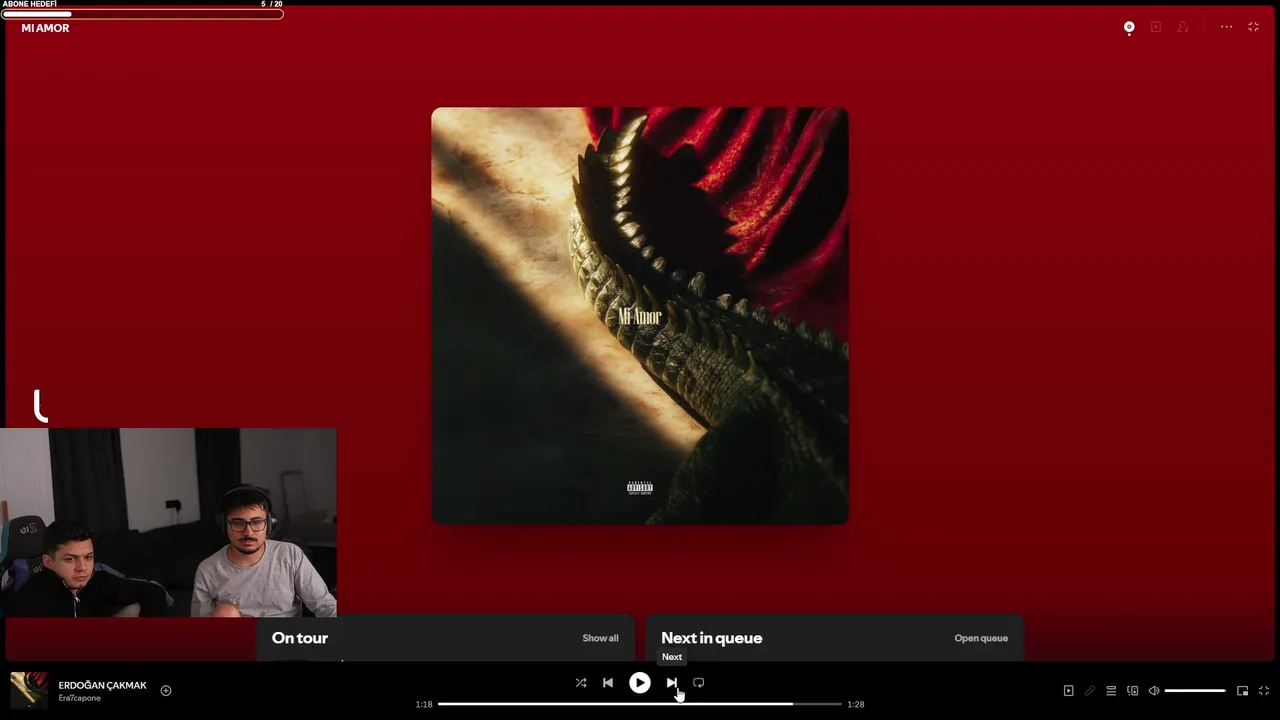Image resolution: width=1280 pixels, height=720 pixels.
Task: Open the three-dot more options menu
Action: click(1226, 28)
